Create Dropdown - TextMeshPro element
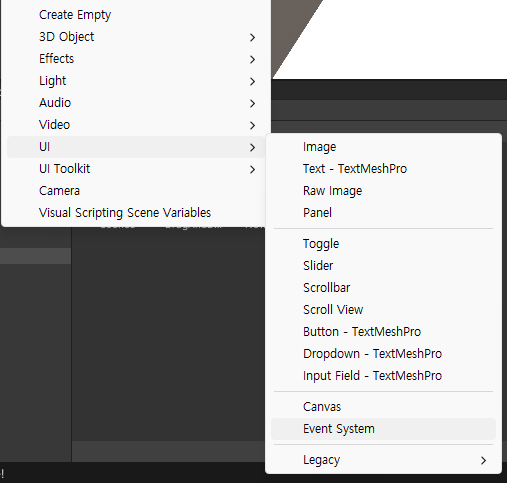 click(x=383, y=354)
